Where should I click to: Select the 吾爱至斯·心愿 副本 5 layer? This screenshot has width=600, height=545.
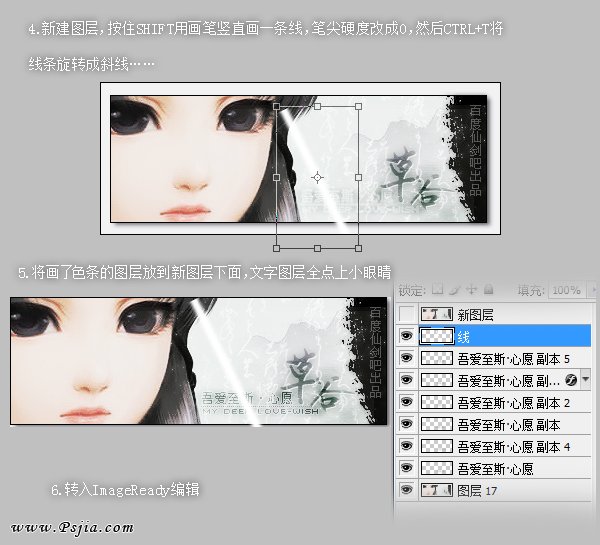click(x=512, y=358)
